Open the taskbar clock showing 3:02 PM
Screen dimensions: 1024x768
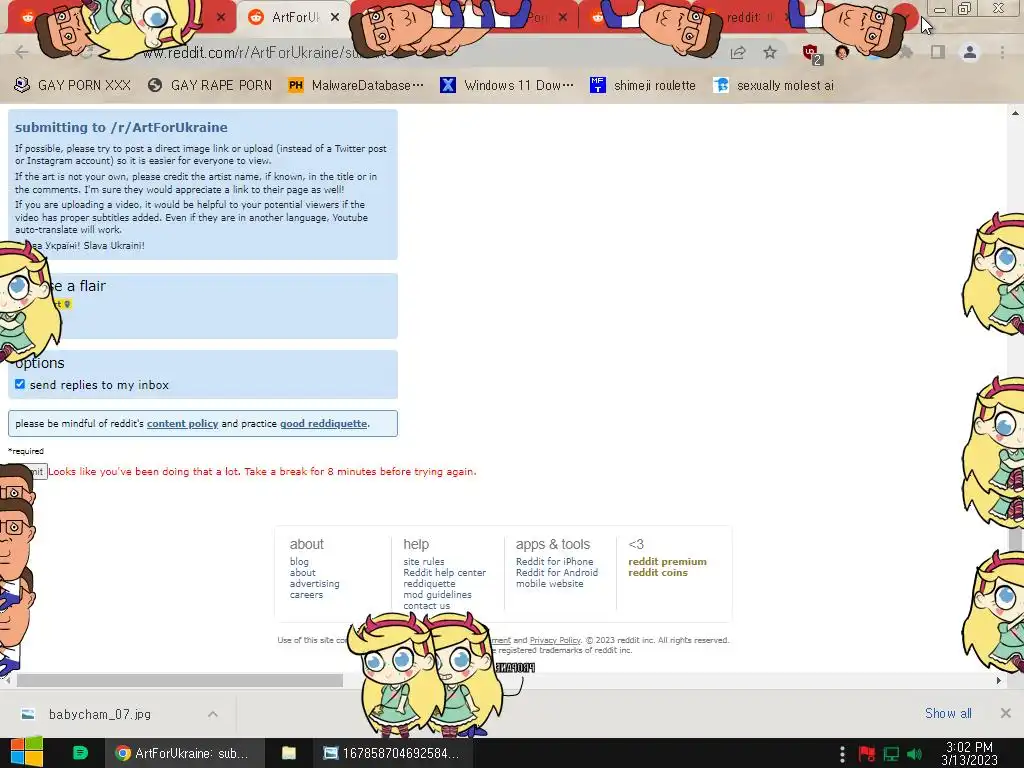click(x=969, y=753)
